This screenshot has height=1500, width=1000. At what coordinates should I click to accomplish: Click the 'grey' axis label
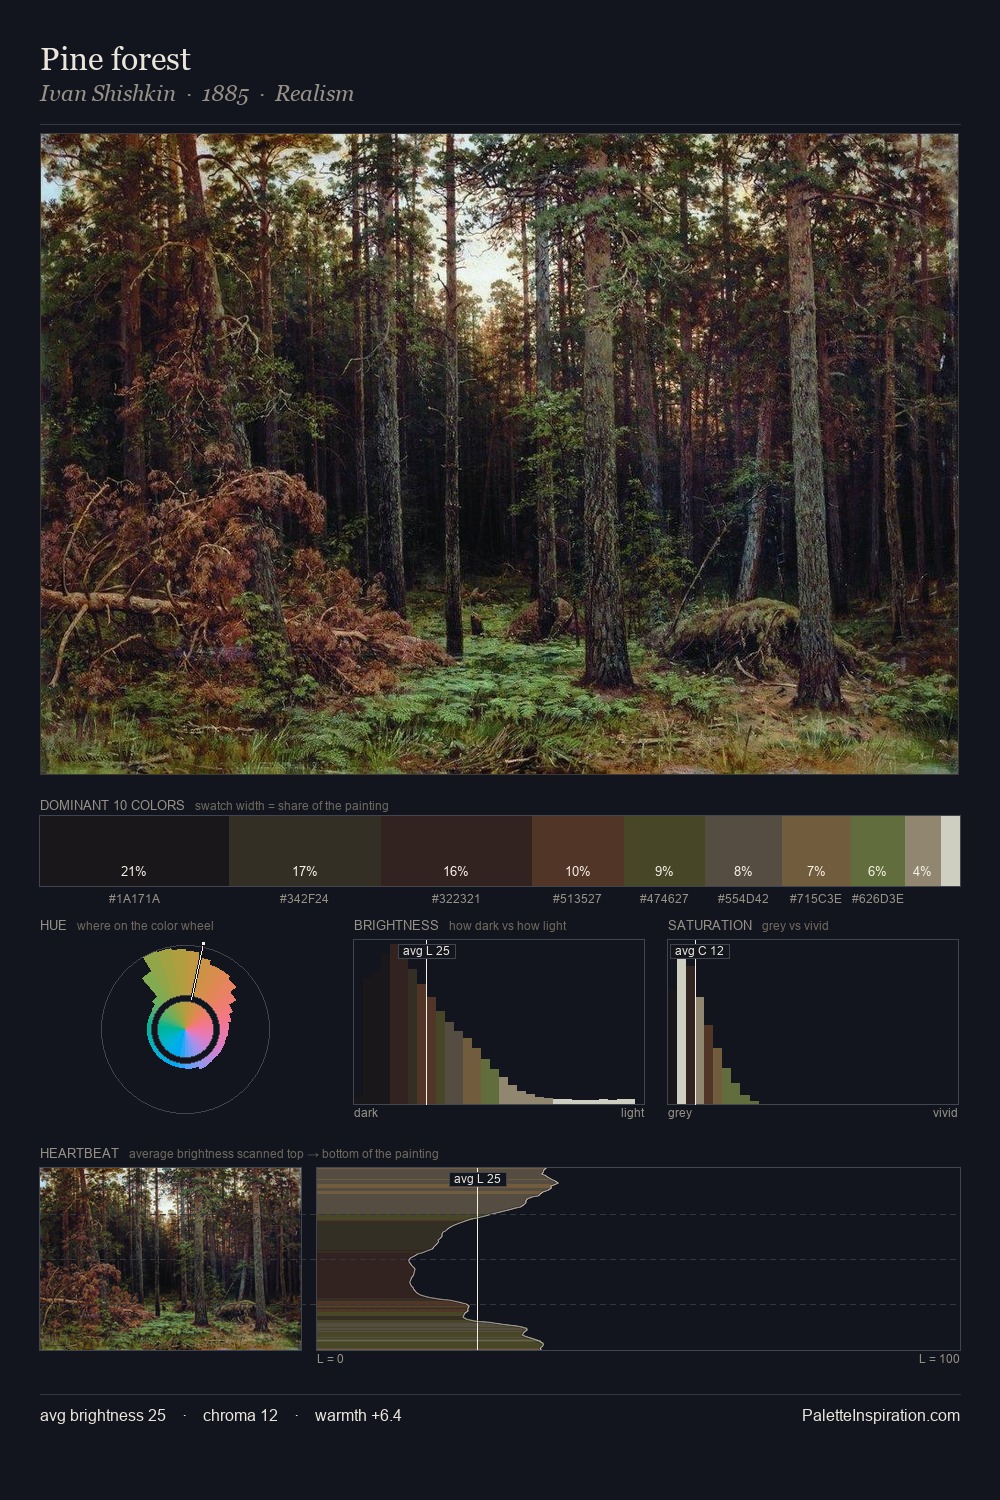(680, 1113)
